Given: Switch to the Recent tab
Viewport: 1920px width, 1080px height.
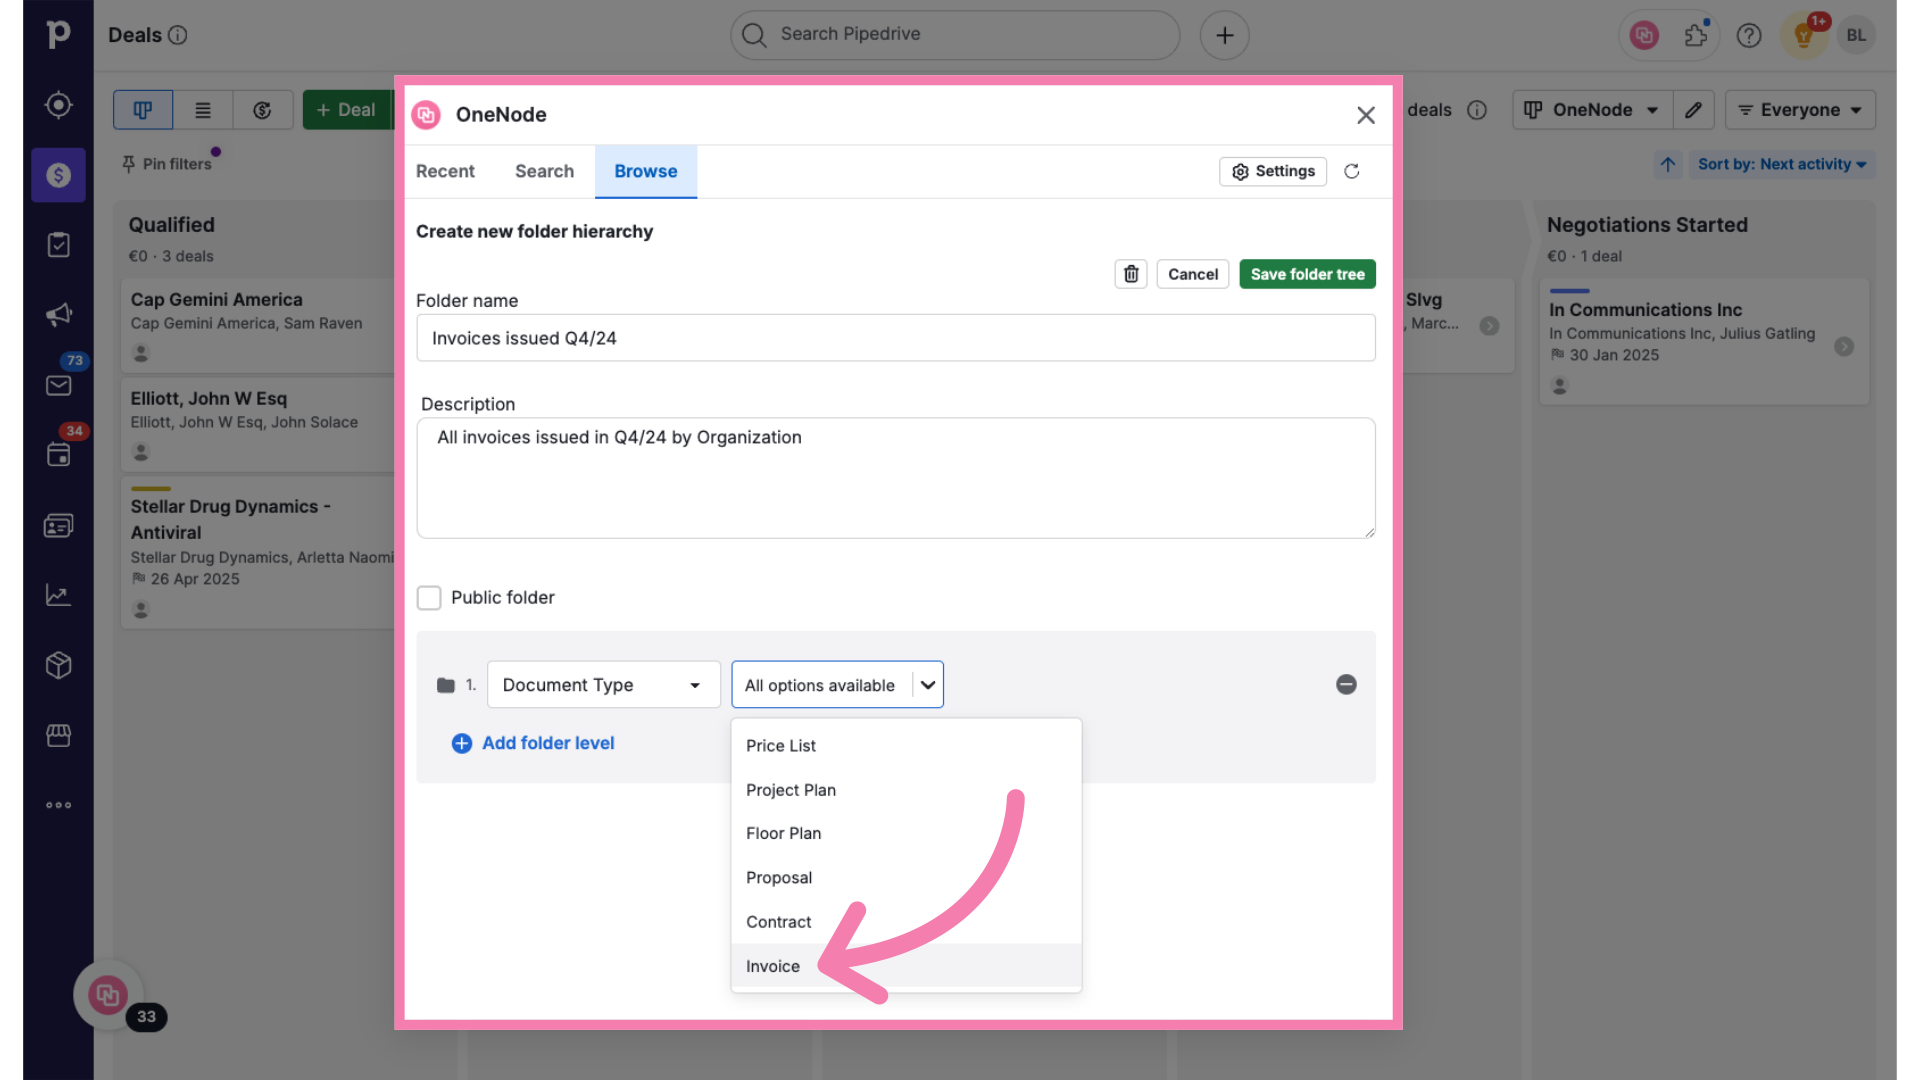Looking at the screenshot, I should point(444,170).
